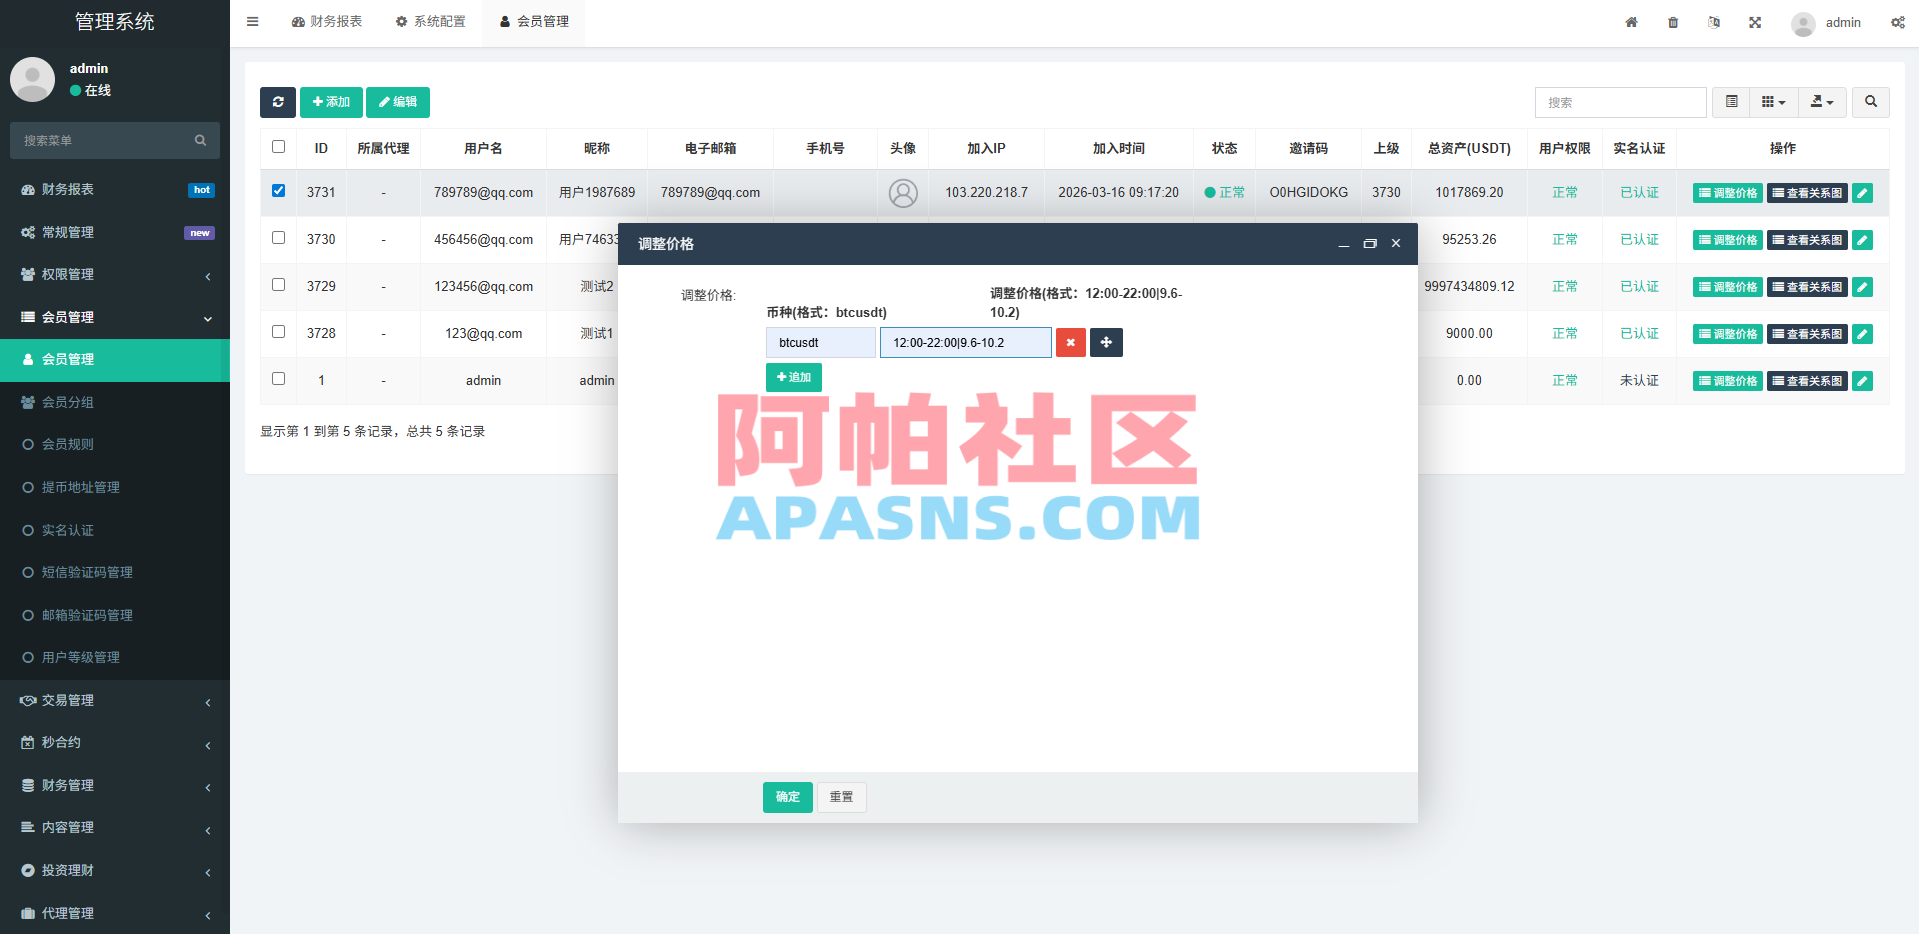Focus the table 搜索 search field

[x=1620, y=102]
